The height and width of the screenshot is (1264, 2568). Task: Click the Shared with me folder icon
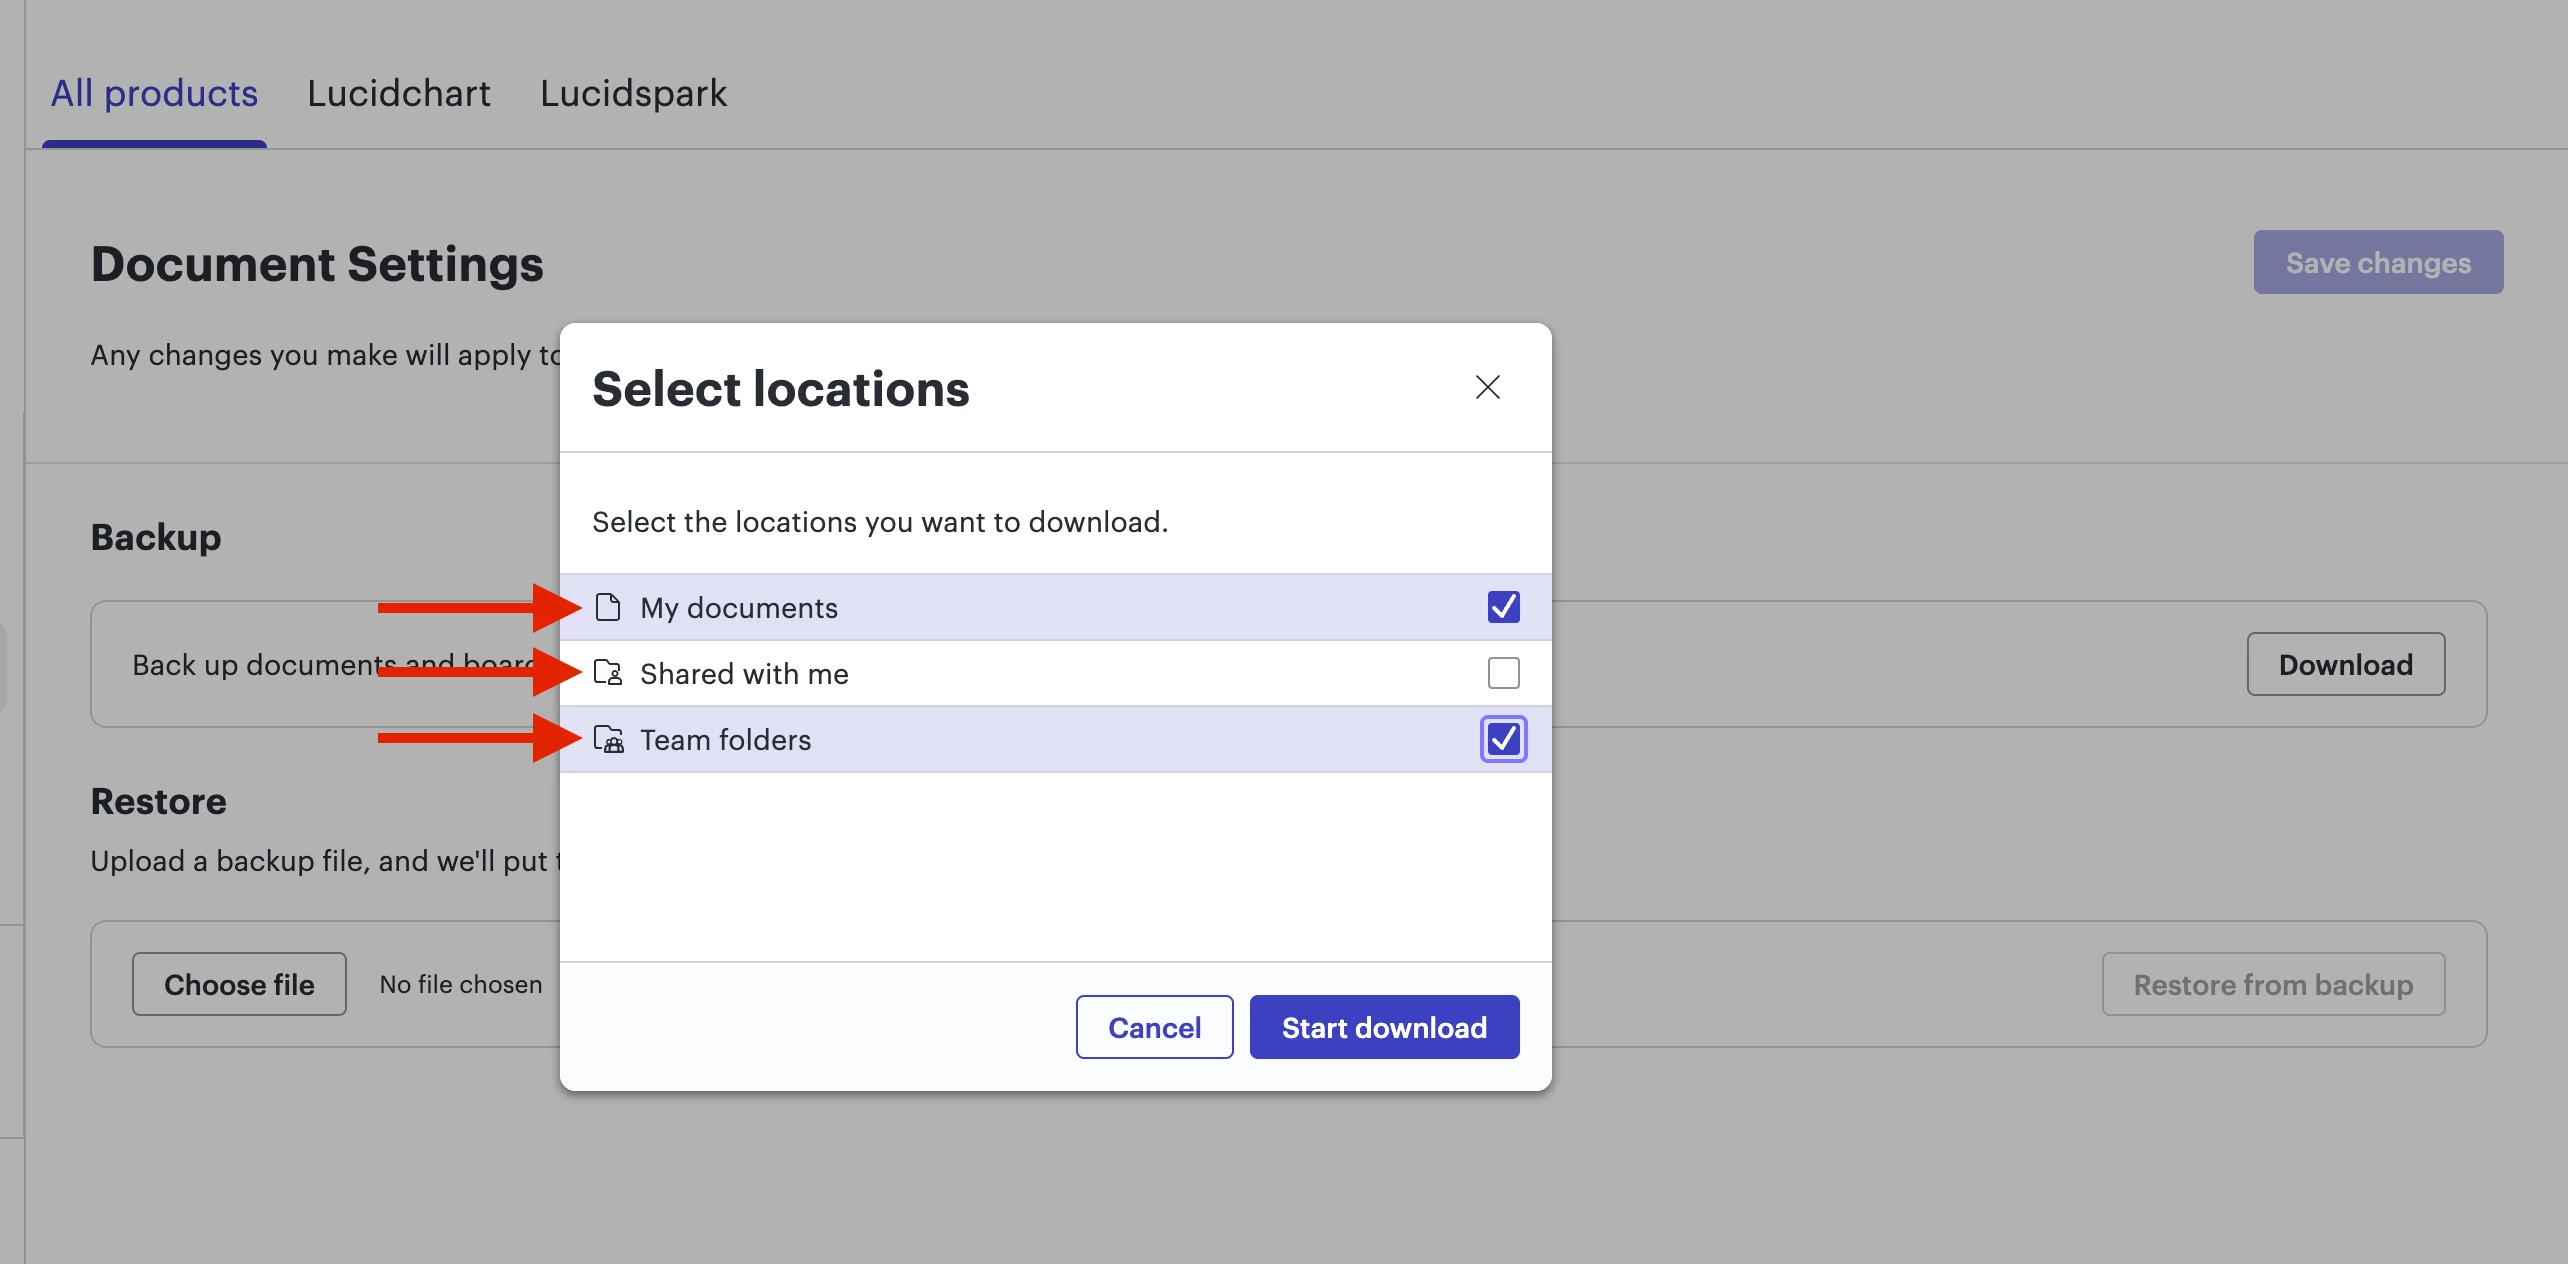608,673
